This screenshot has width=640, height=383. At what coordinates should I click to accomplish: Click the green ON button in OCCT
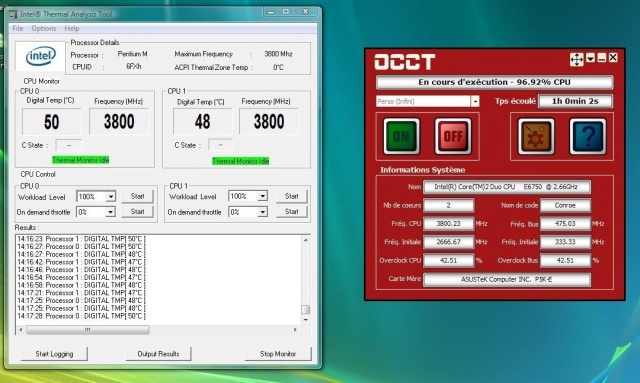[401, 136]
